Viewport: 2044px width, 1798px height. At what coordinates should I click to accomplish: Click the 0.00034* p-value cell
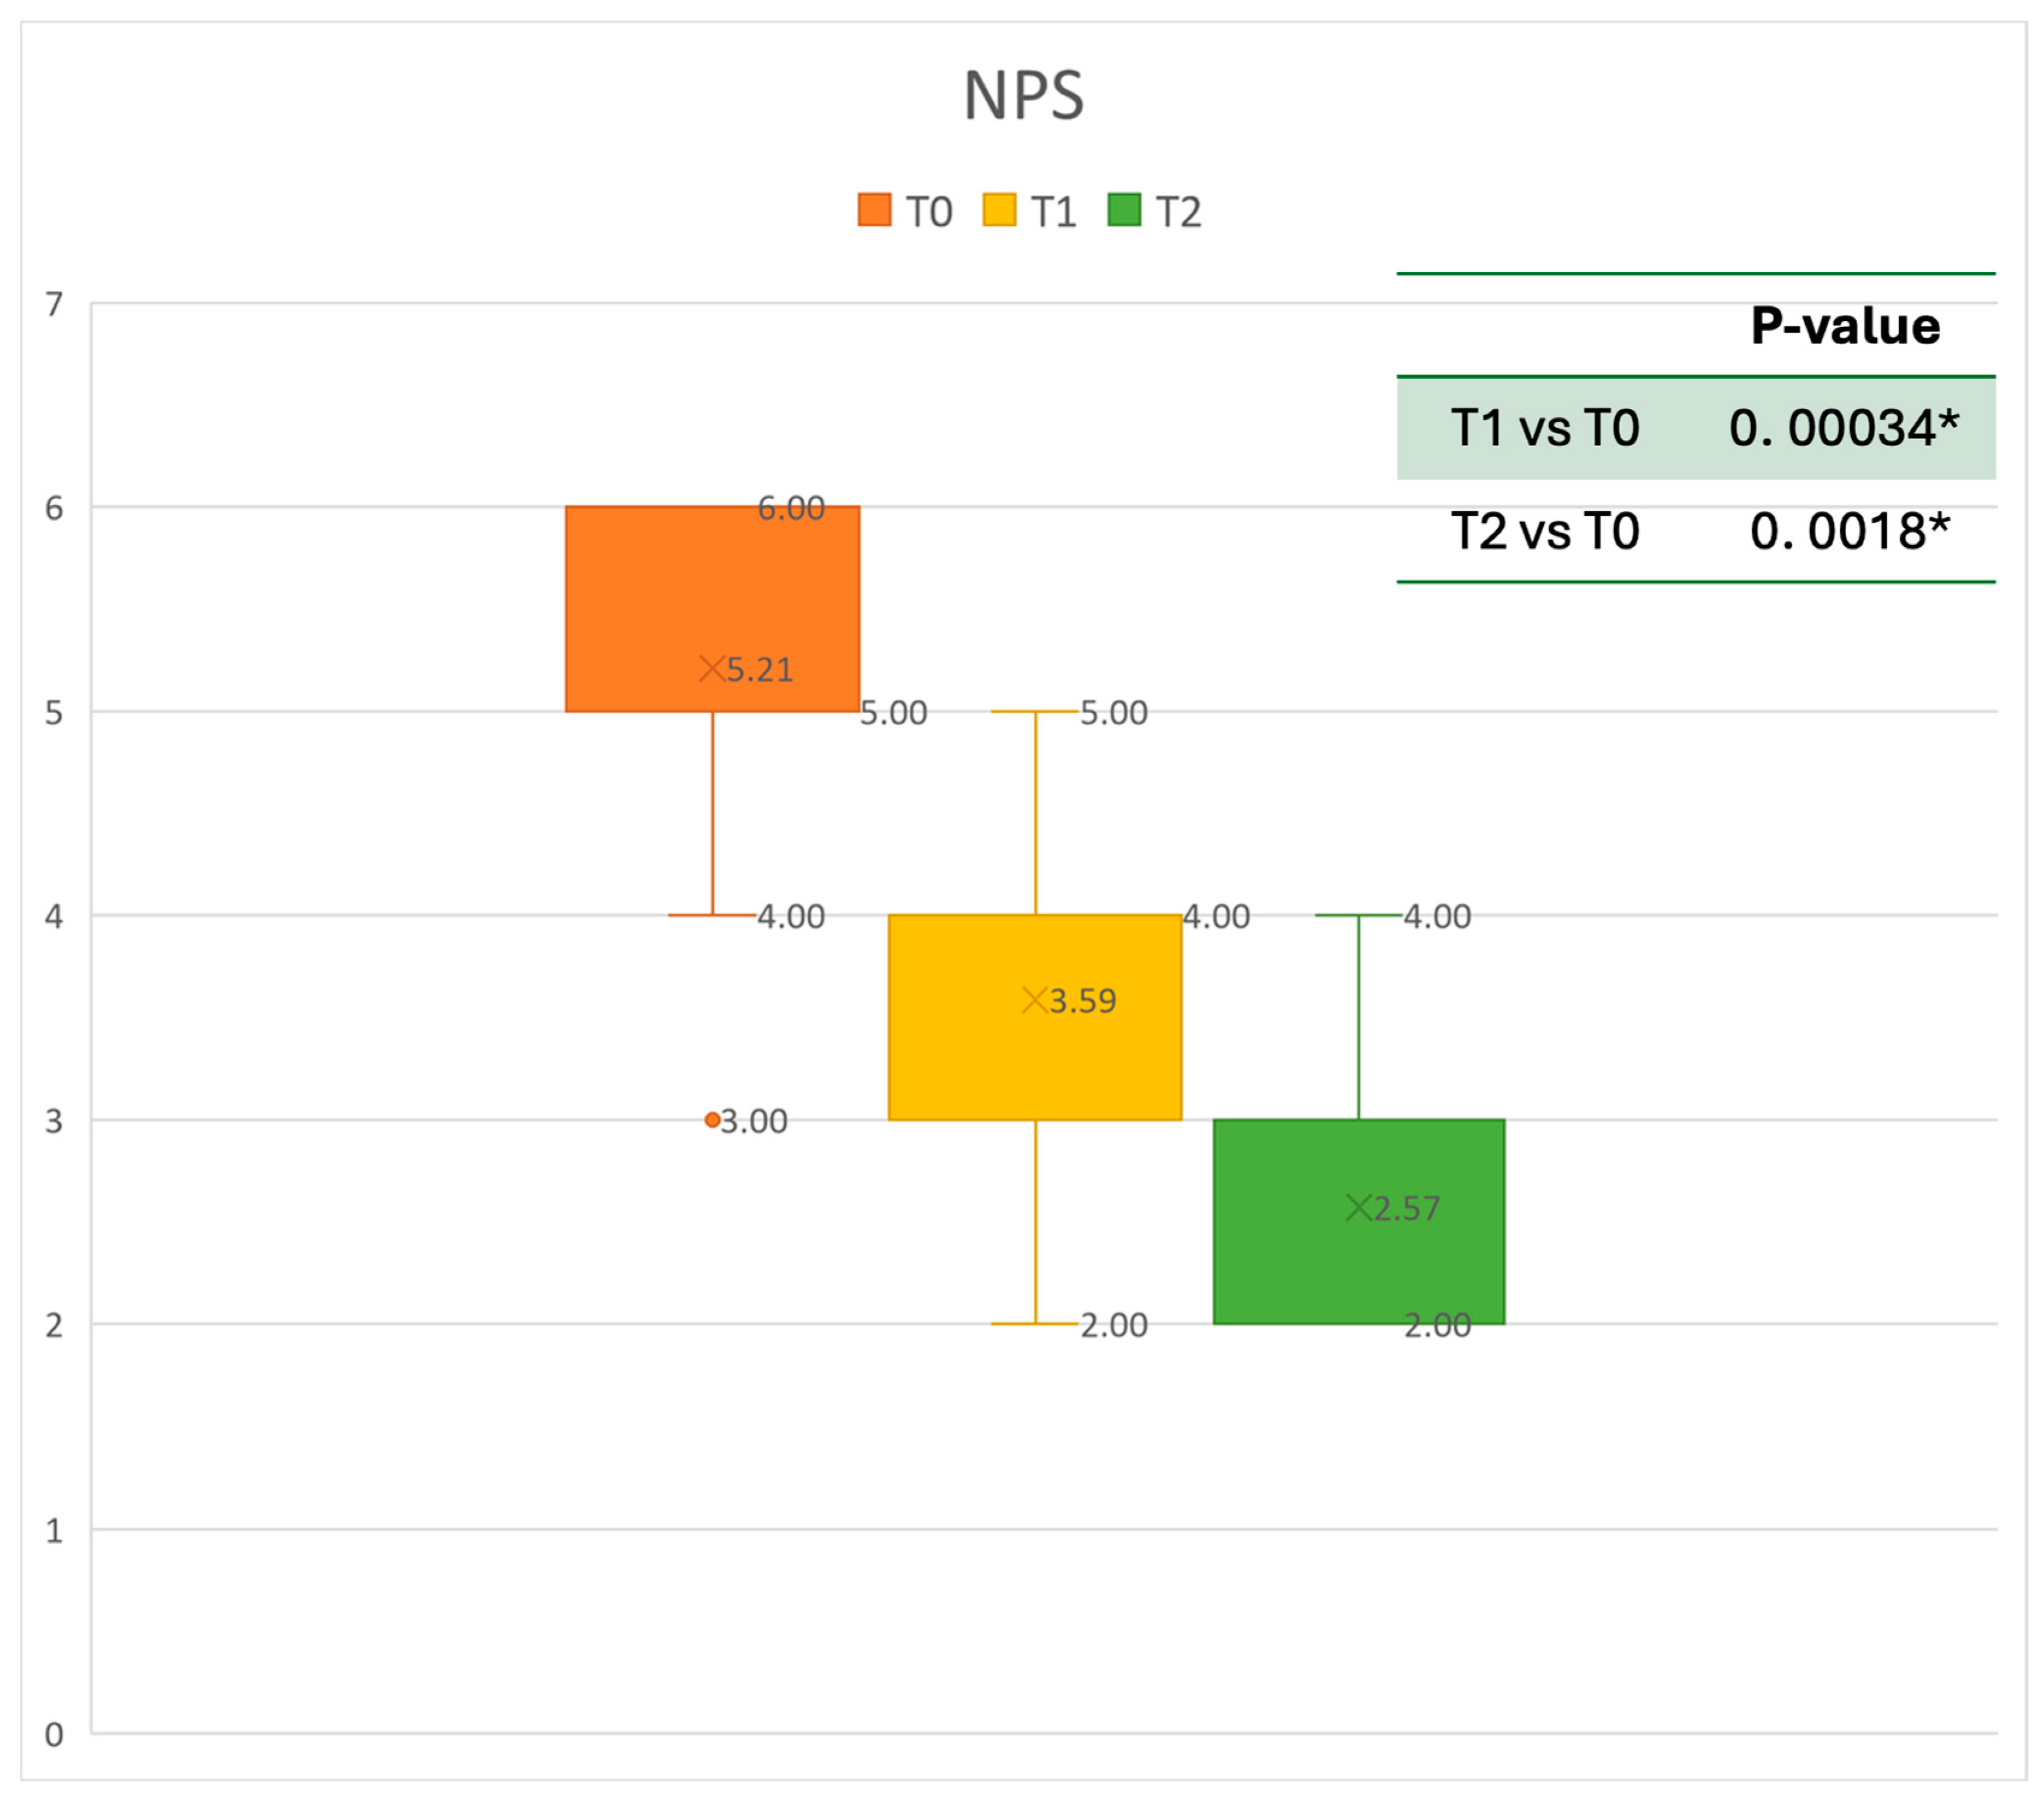(1843, 428)
